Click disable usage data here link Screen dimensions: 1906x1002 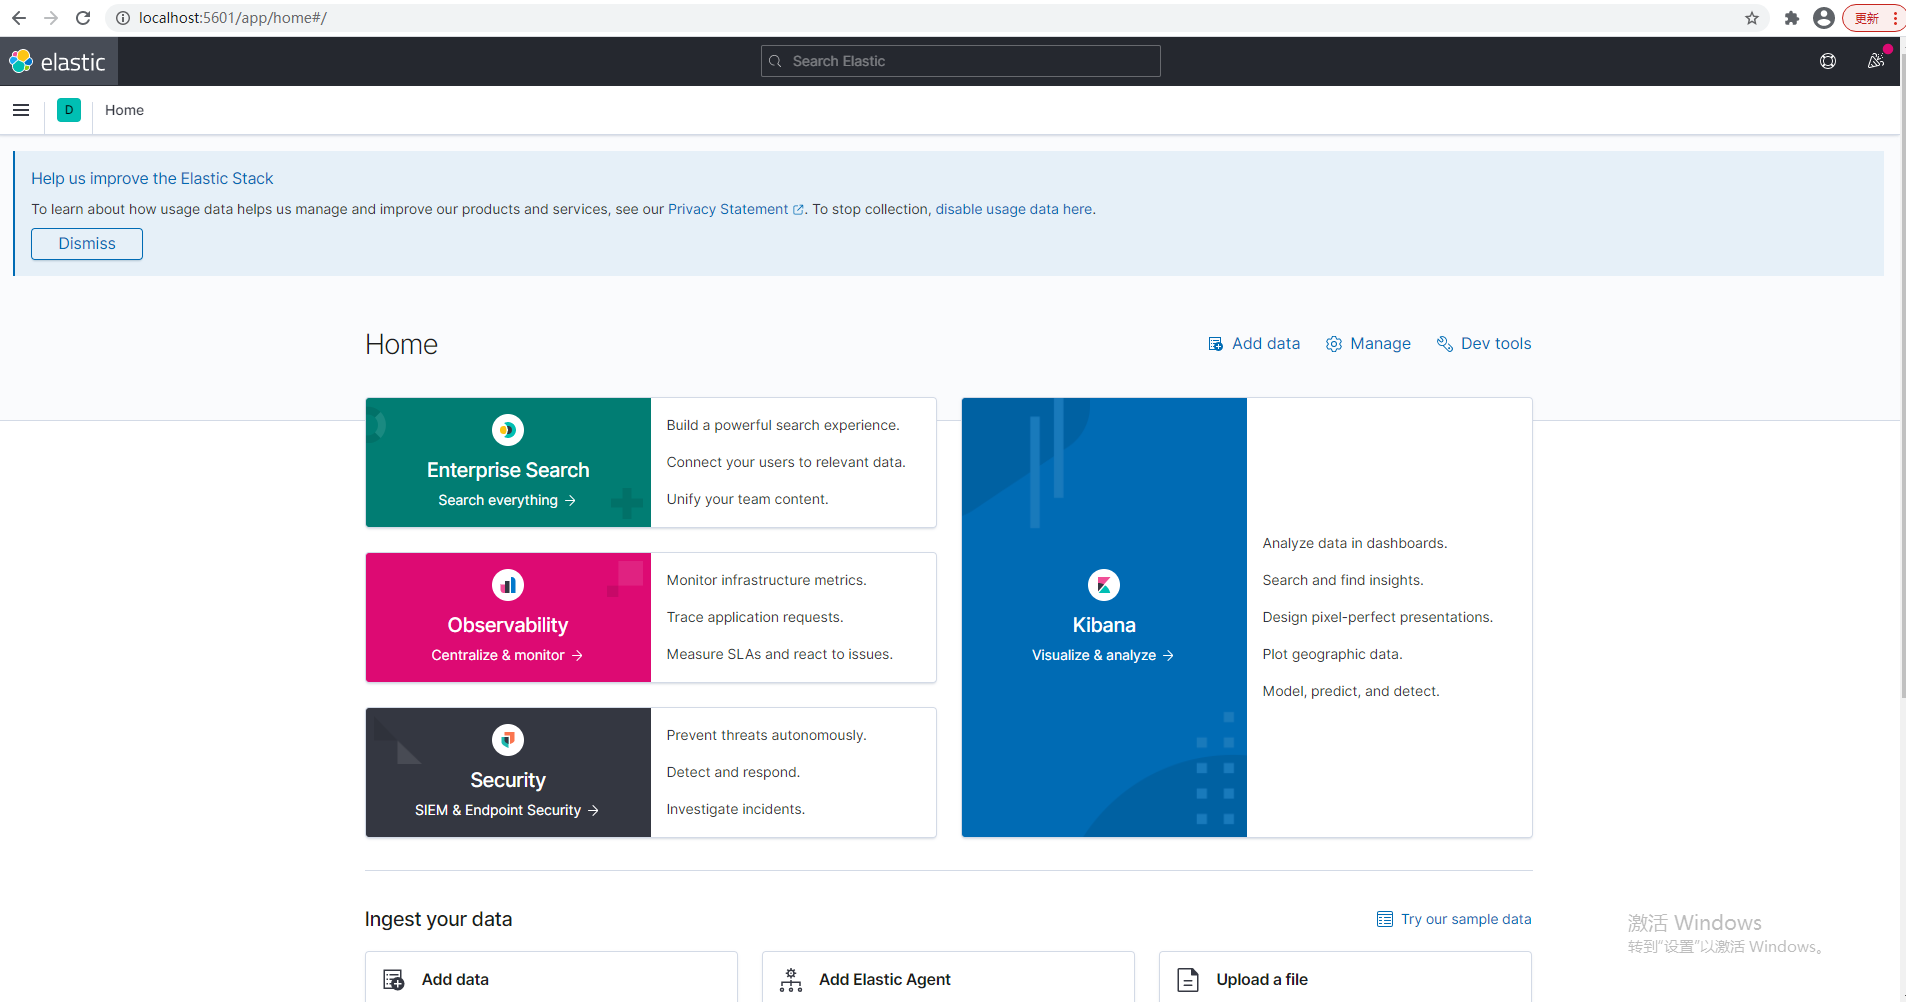(1014, 209)
